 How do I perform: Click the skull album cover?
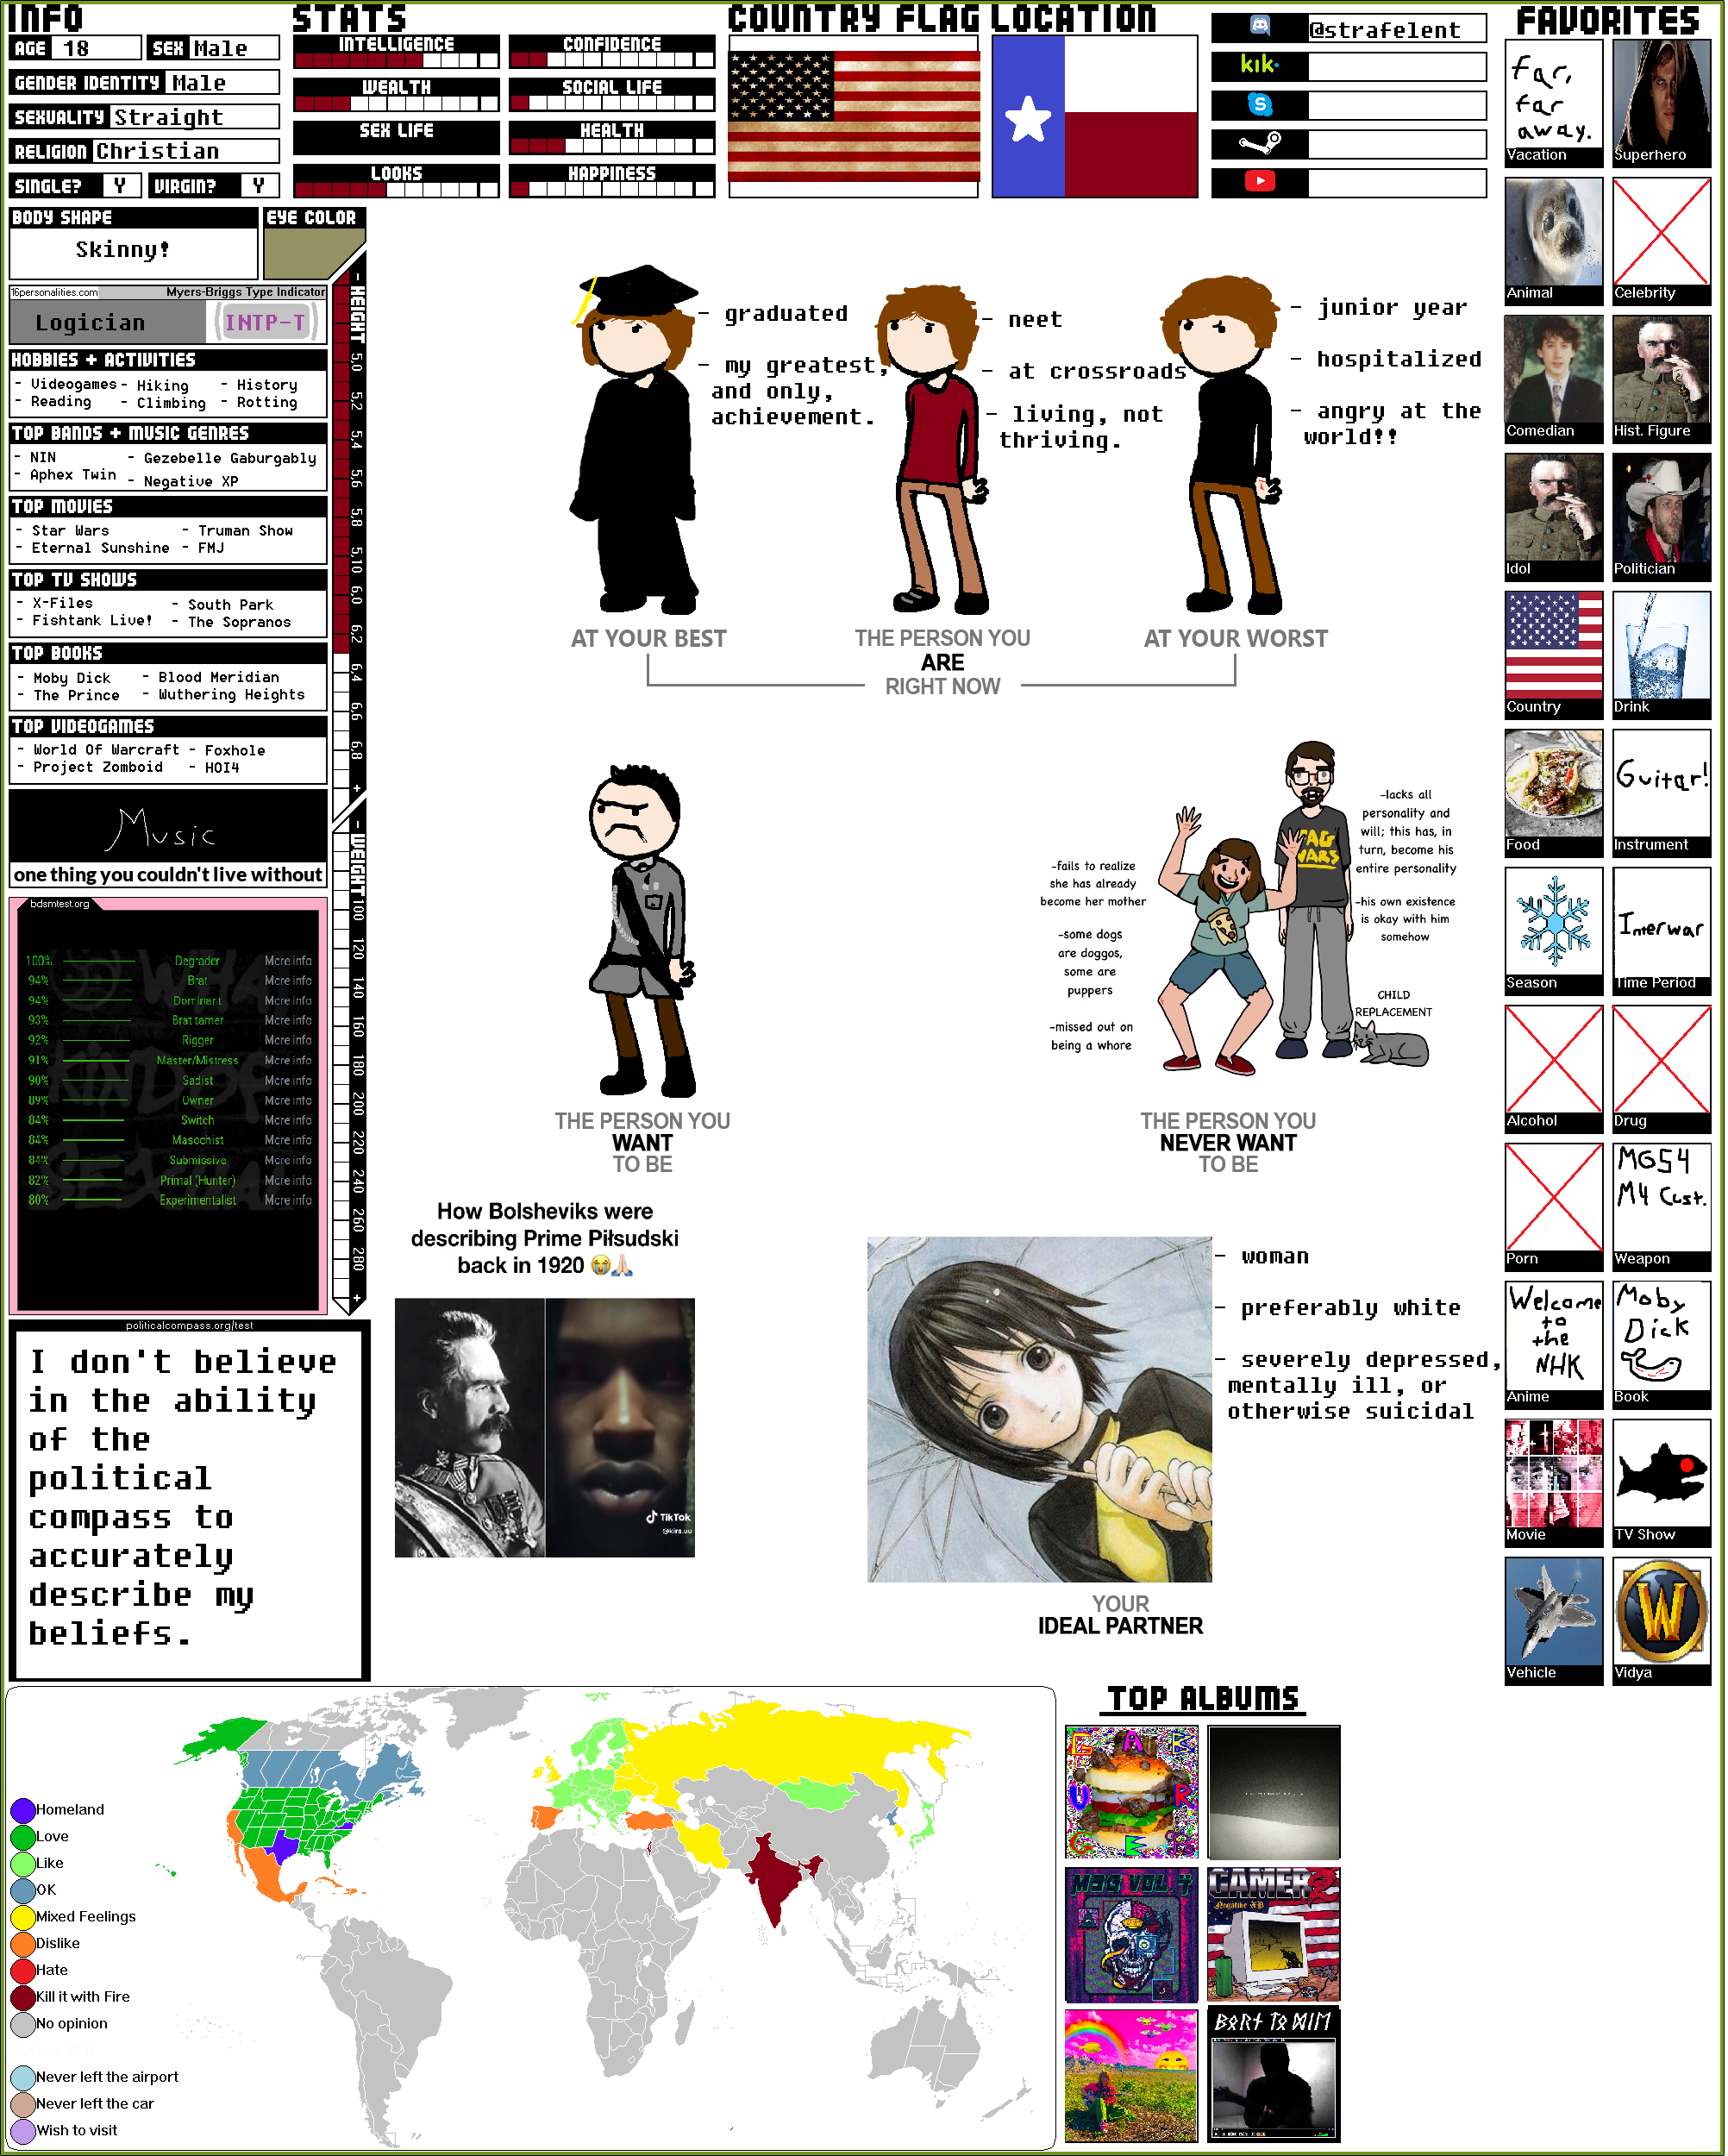pyautogui.click(x=1132, y=1934)
